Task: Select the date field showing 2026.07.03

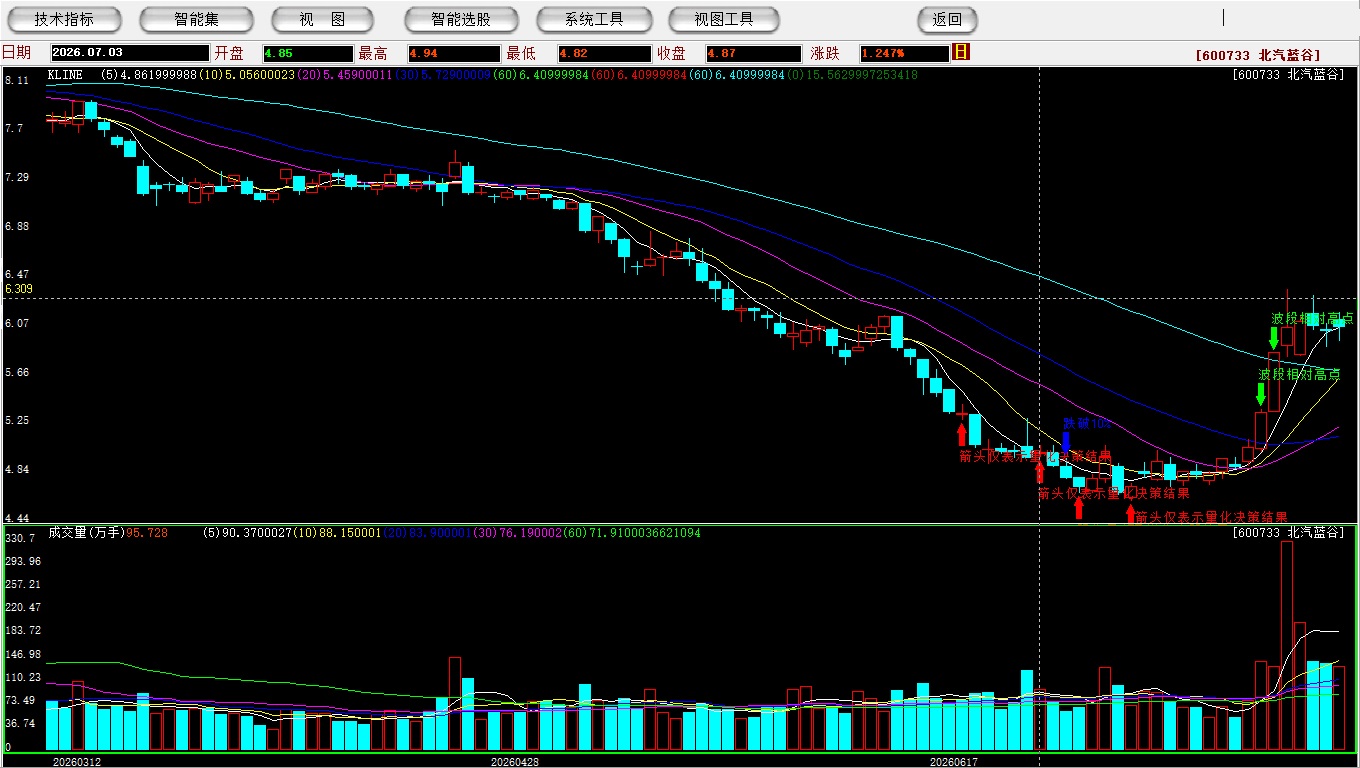Action: pos(129,53)
